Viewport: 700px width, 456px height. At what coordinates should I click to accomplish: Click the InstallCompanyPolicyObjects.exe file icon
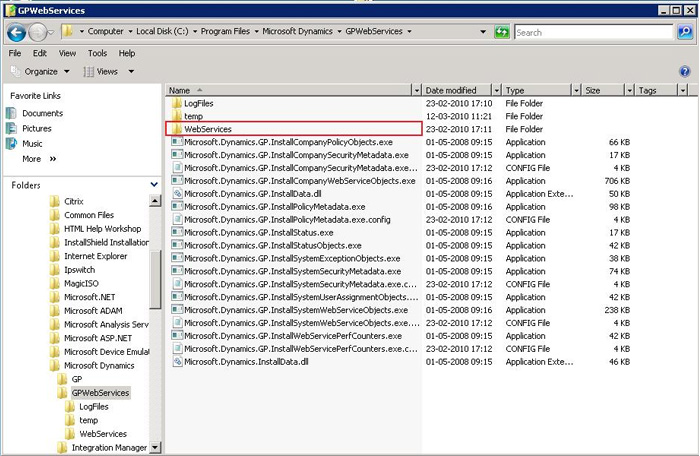tap(177, 142)
